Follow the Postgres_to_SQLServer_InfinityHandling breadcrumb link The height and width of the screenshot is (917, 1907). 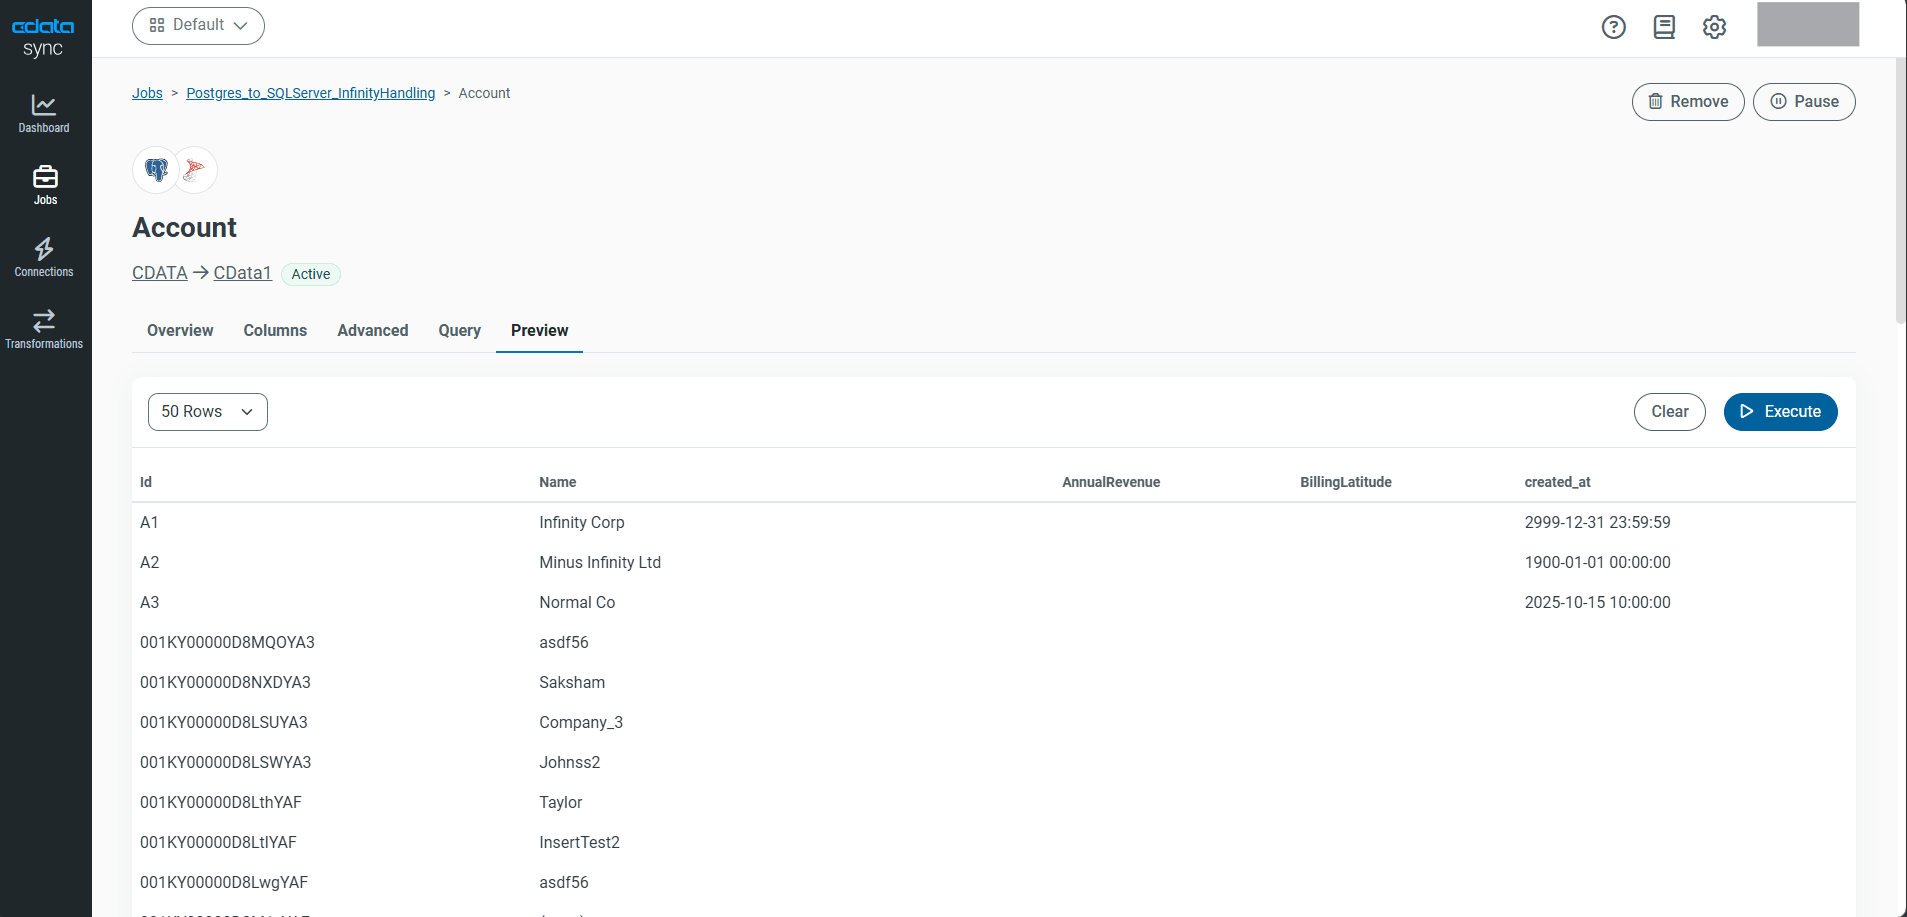(310, 93)
